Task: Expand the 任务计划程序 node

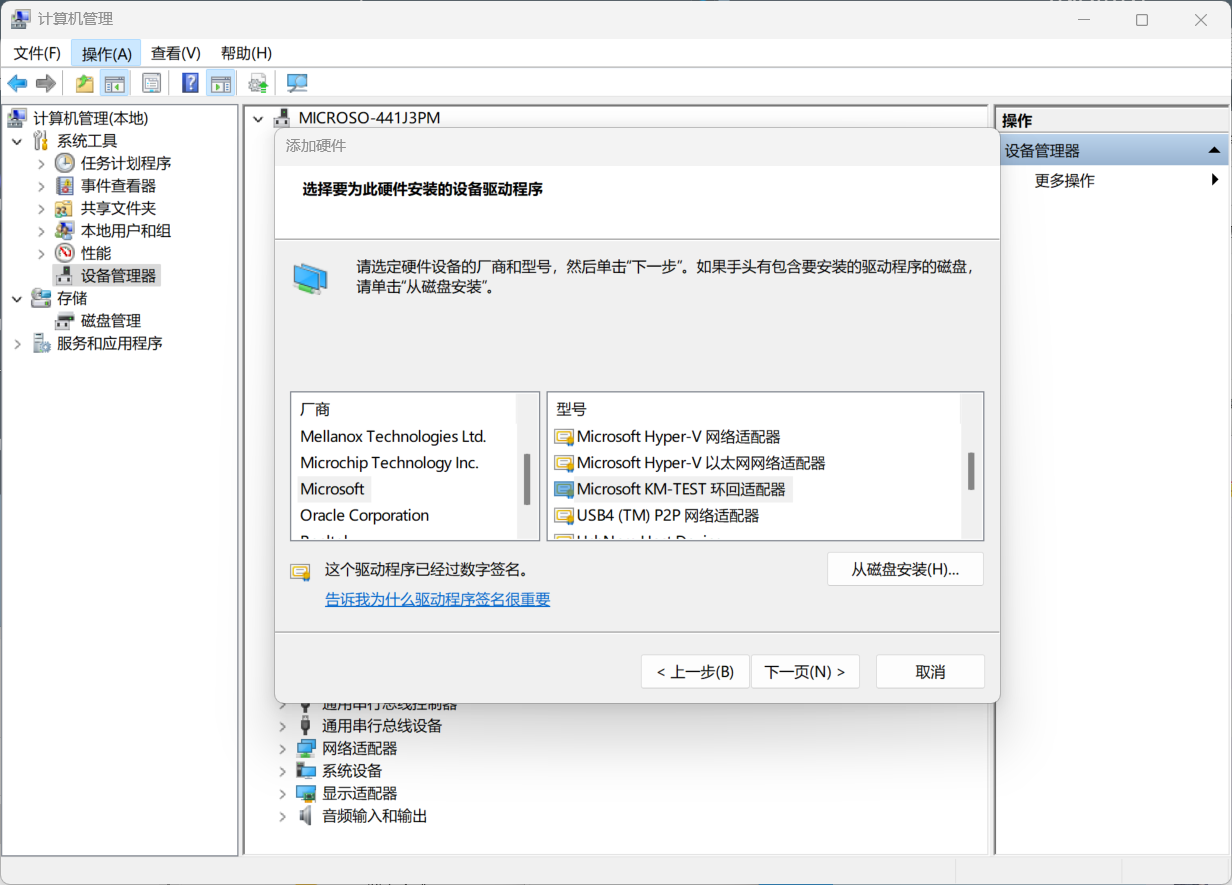Action: 41,163
